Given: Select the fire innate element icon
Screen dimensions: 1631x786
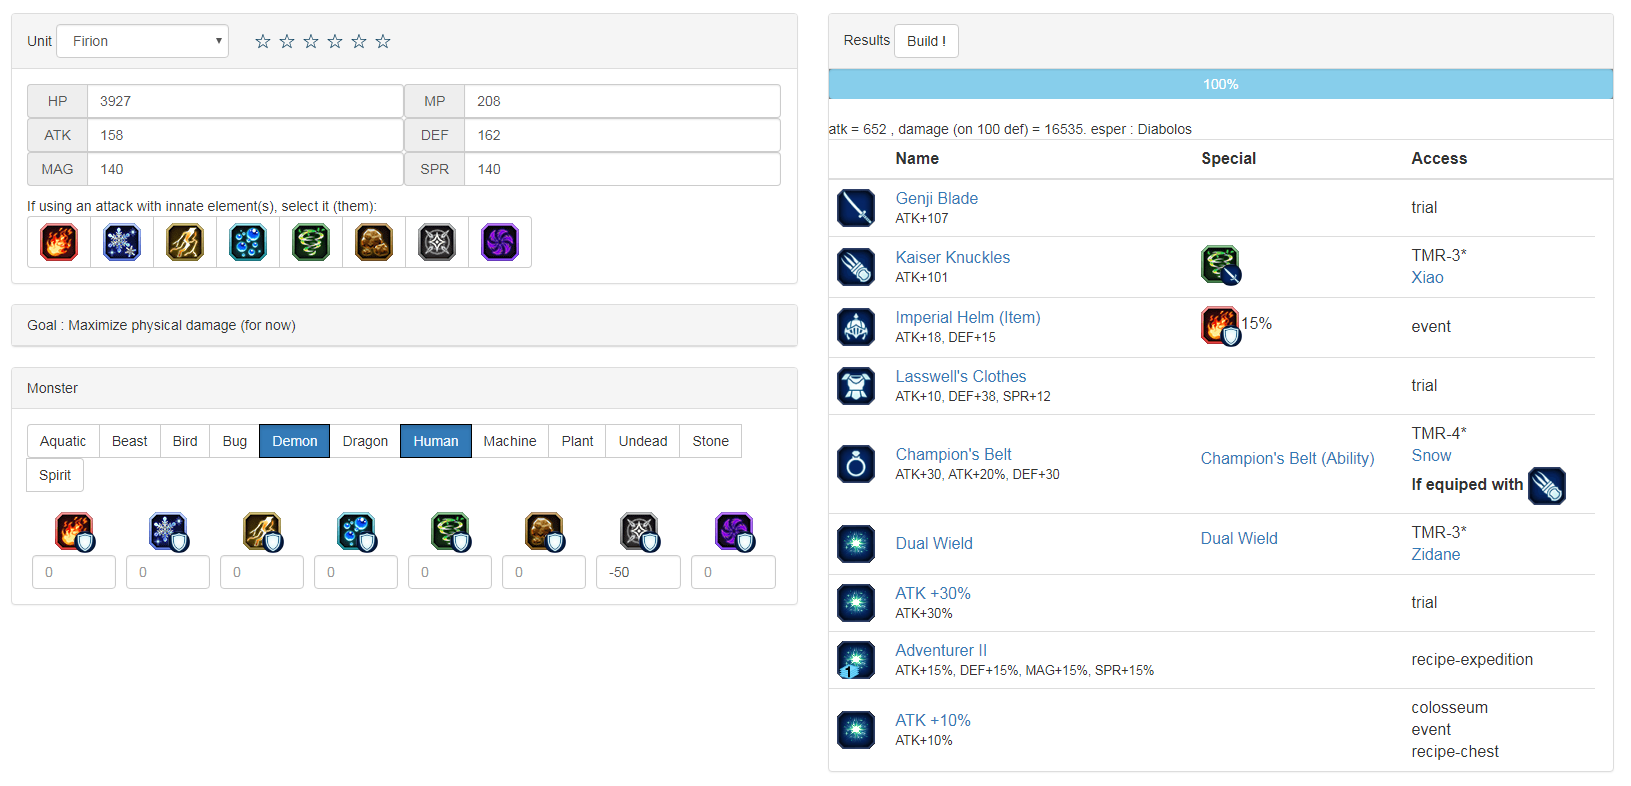Looking at the screenshot, I should (59, 242).
